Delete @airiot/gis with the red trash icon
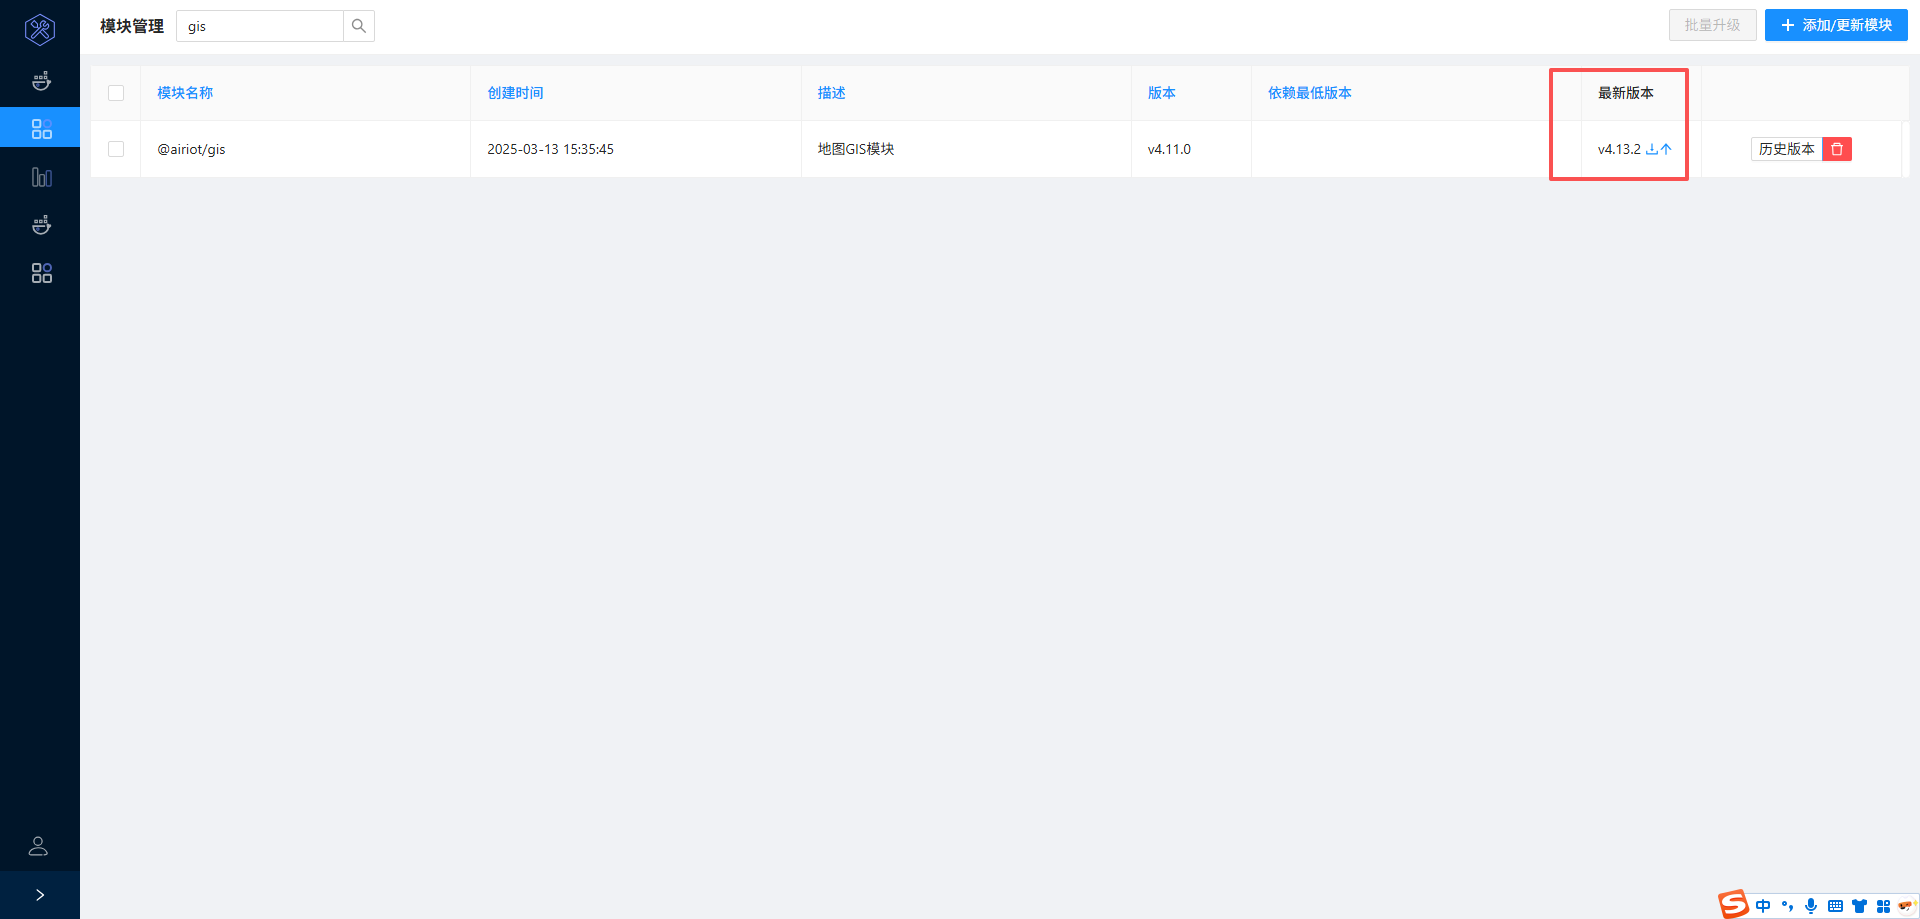This screenshot has width=1920, height=919. click(1837, 149)
